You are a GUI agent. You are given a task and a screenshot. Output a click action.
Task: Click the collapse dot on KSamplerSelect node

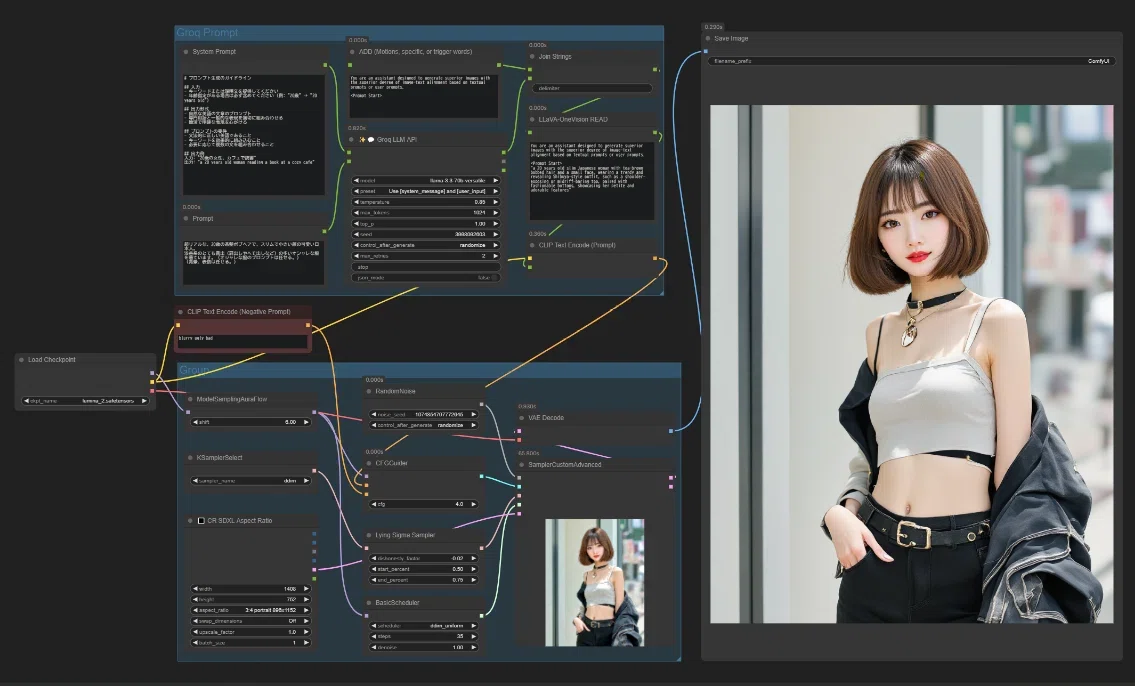click(190, 458)
